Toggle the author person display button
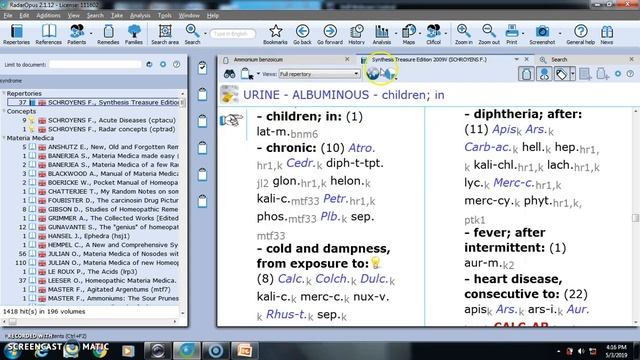The width and height of the screenshot is (640, 360). click(544, 74)
